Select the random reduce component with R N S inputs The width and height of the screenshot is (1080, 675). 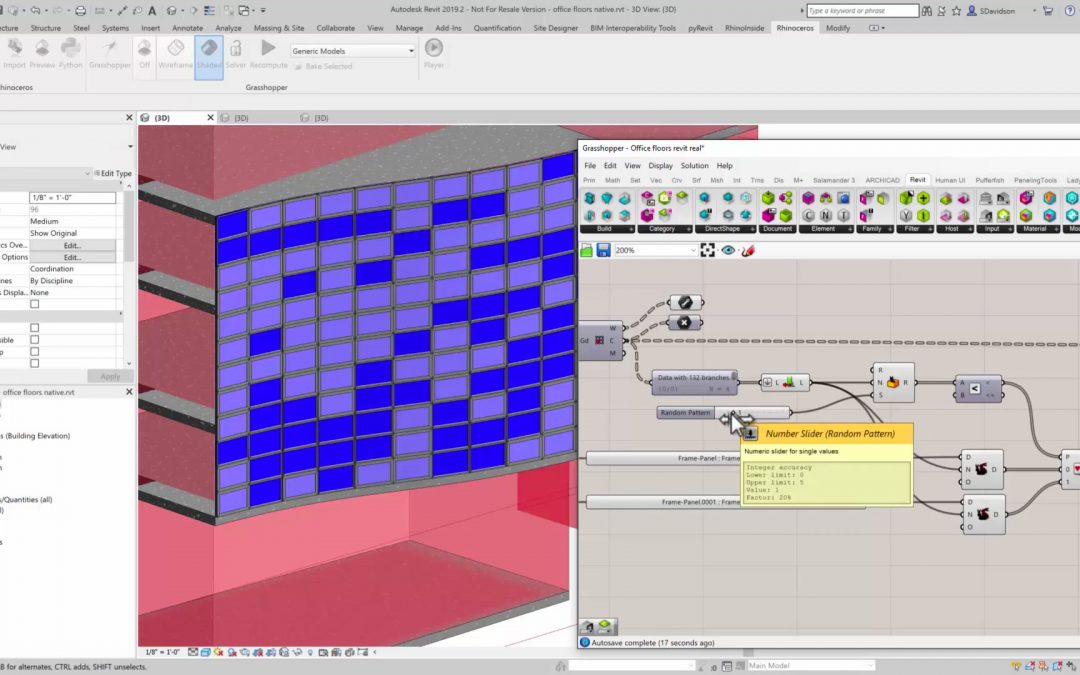click(893, 382)
